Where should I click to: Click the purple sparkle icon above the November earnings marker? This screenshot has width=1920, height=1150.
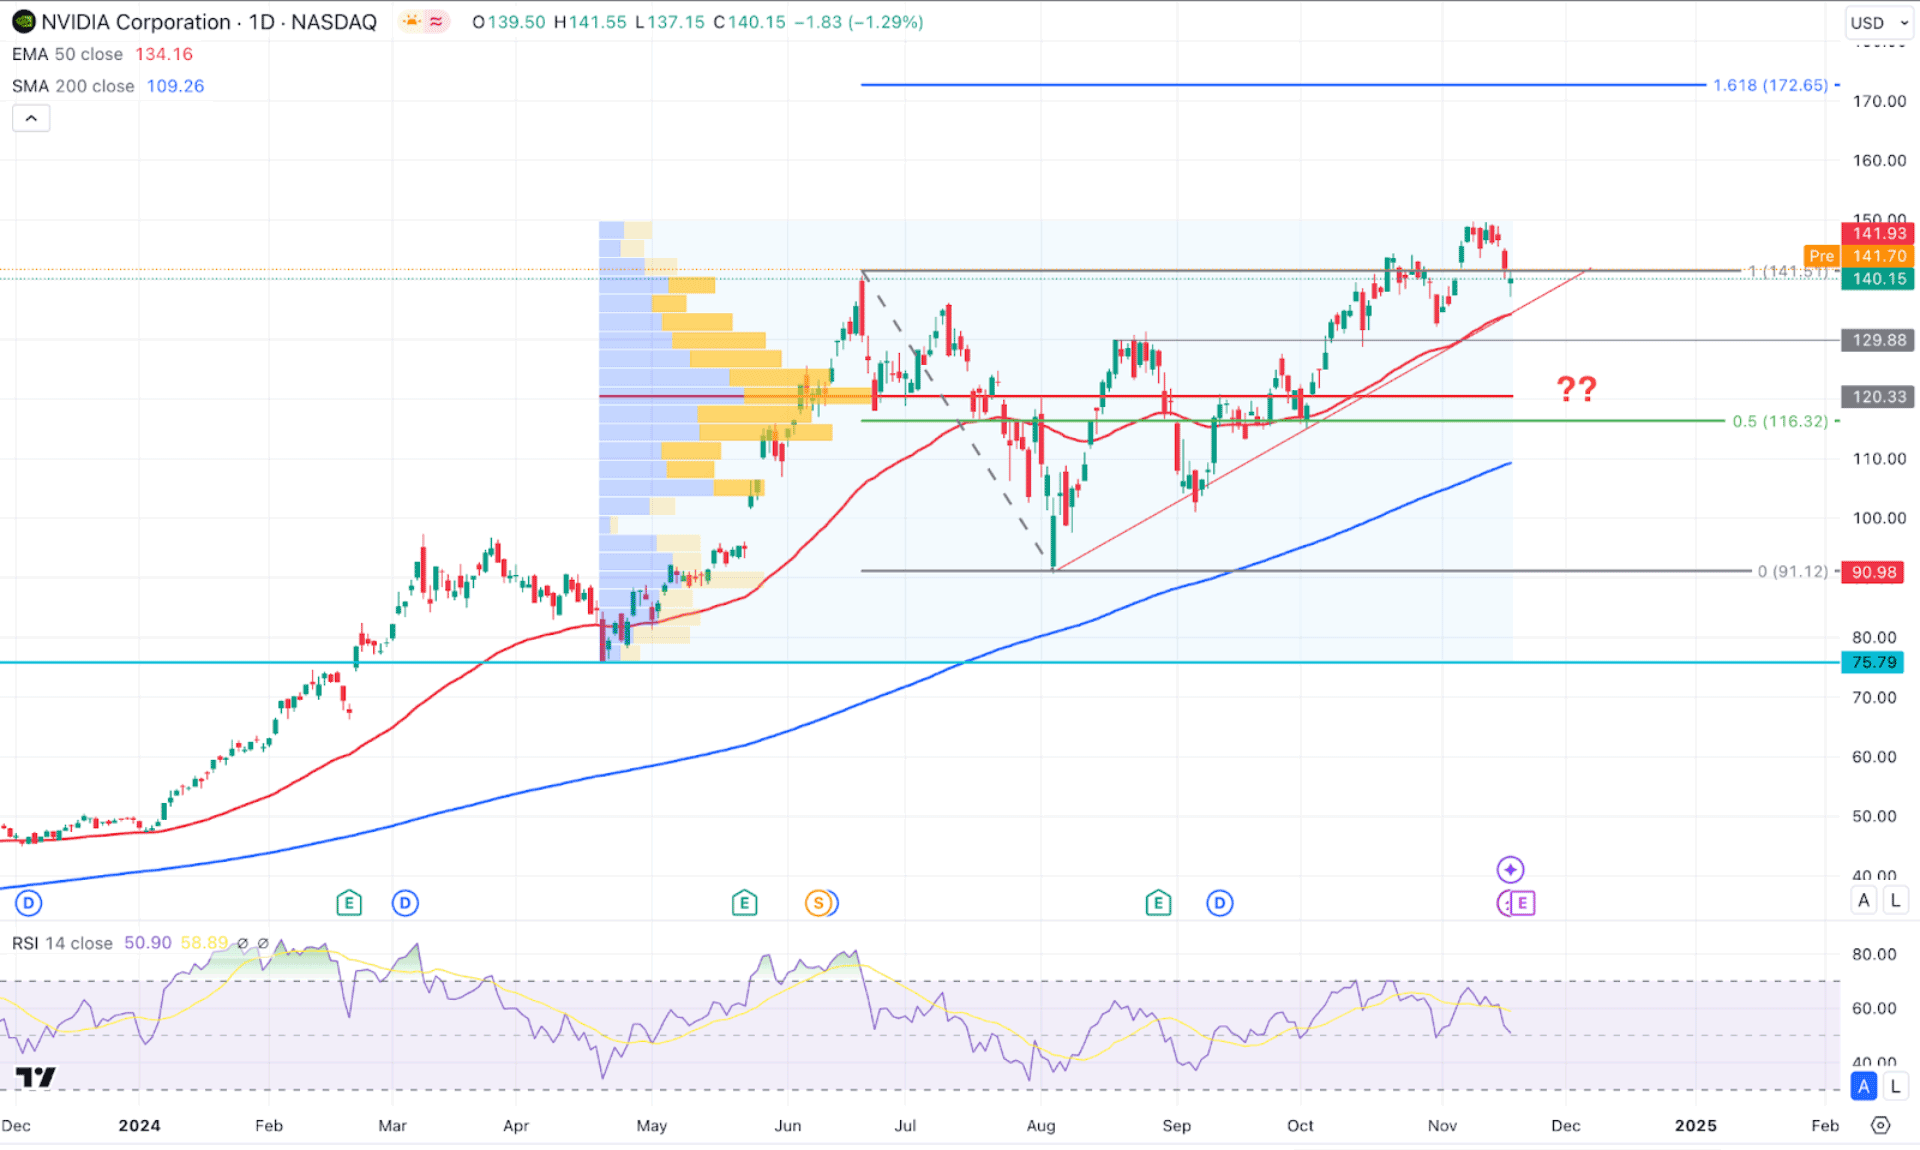tap(1510, 869)
